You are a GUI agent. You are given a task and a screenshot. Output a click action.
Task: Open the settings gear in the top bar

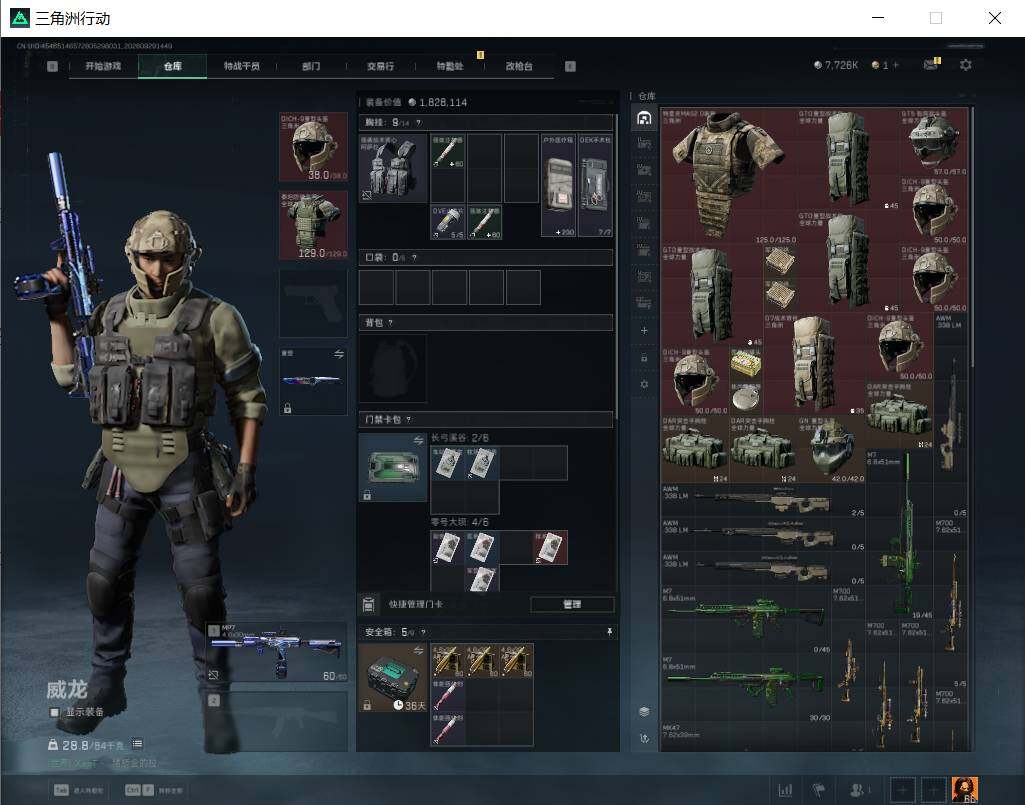coord(965,65)
